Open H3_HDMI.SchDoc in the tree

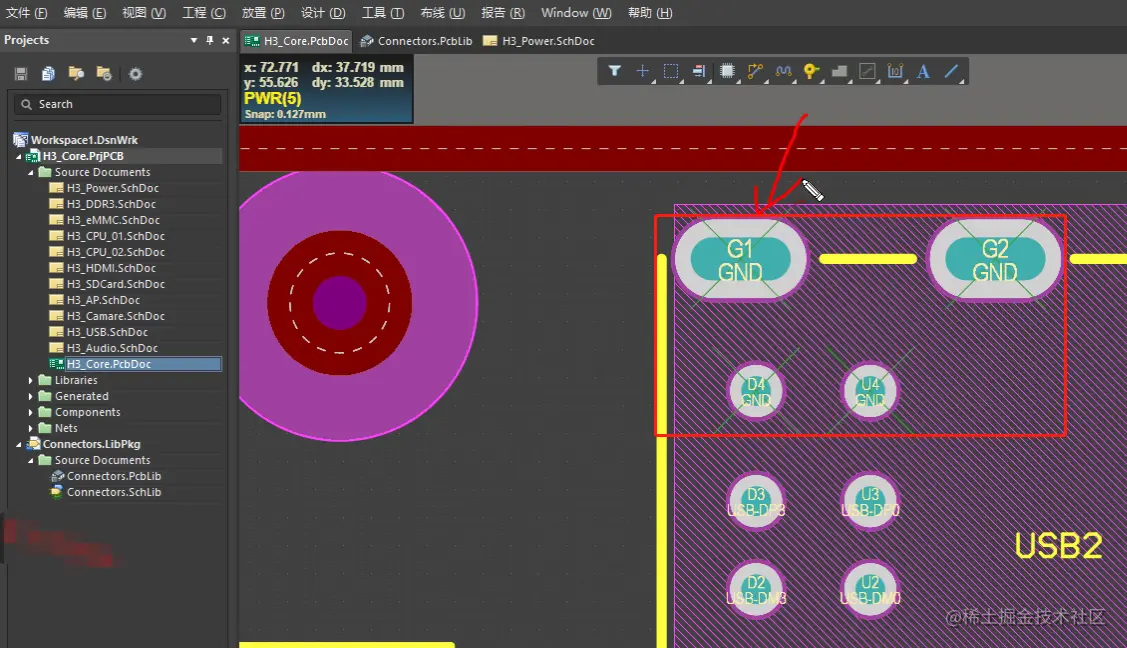click(111, 268)
